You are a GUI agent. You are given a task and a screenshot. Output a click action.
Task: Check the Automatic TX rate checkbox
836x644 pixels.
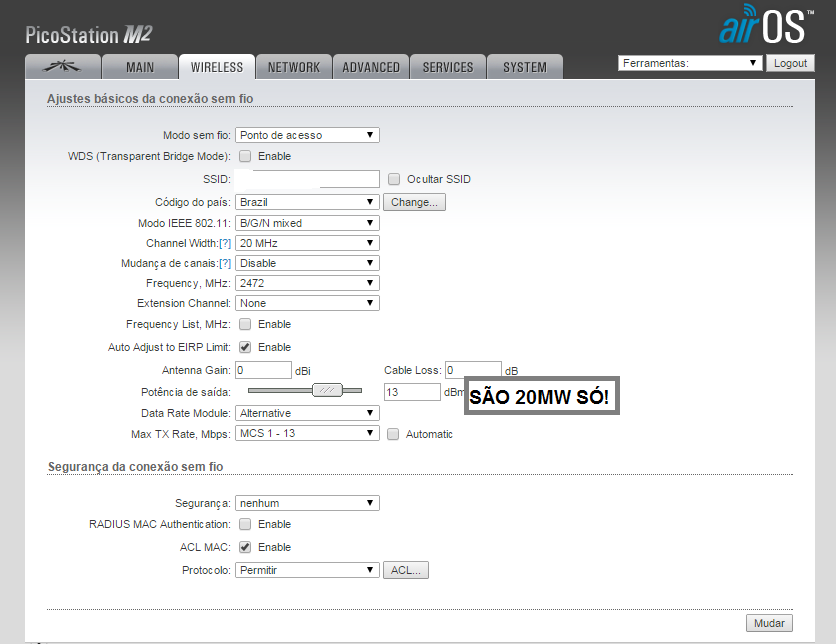click(393, 434)
